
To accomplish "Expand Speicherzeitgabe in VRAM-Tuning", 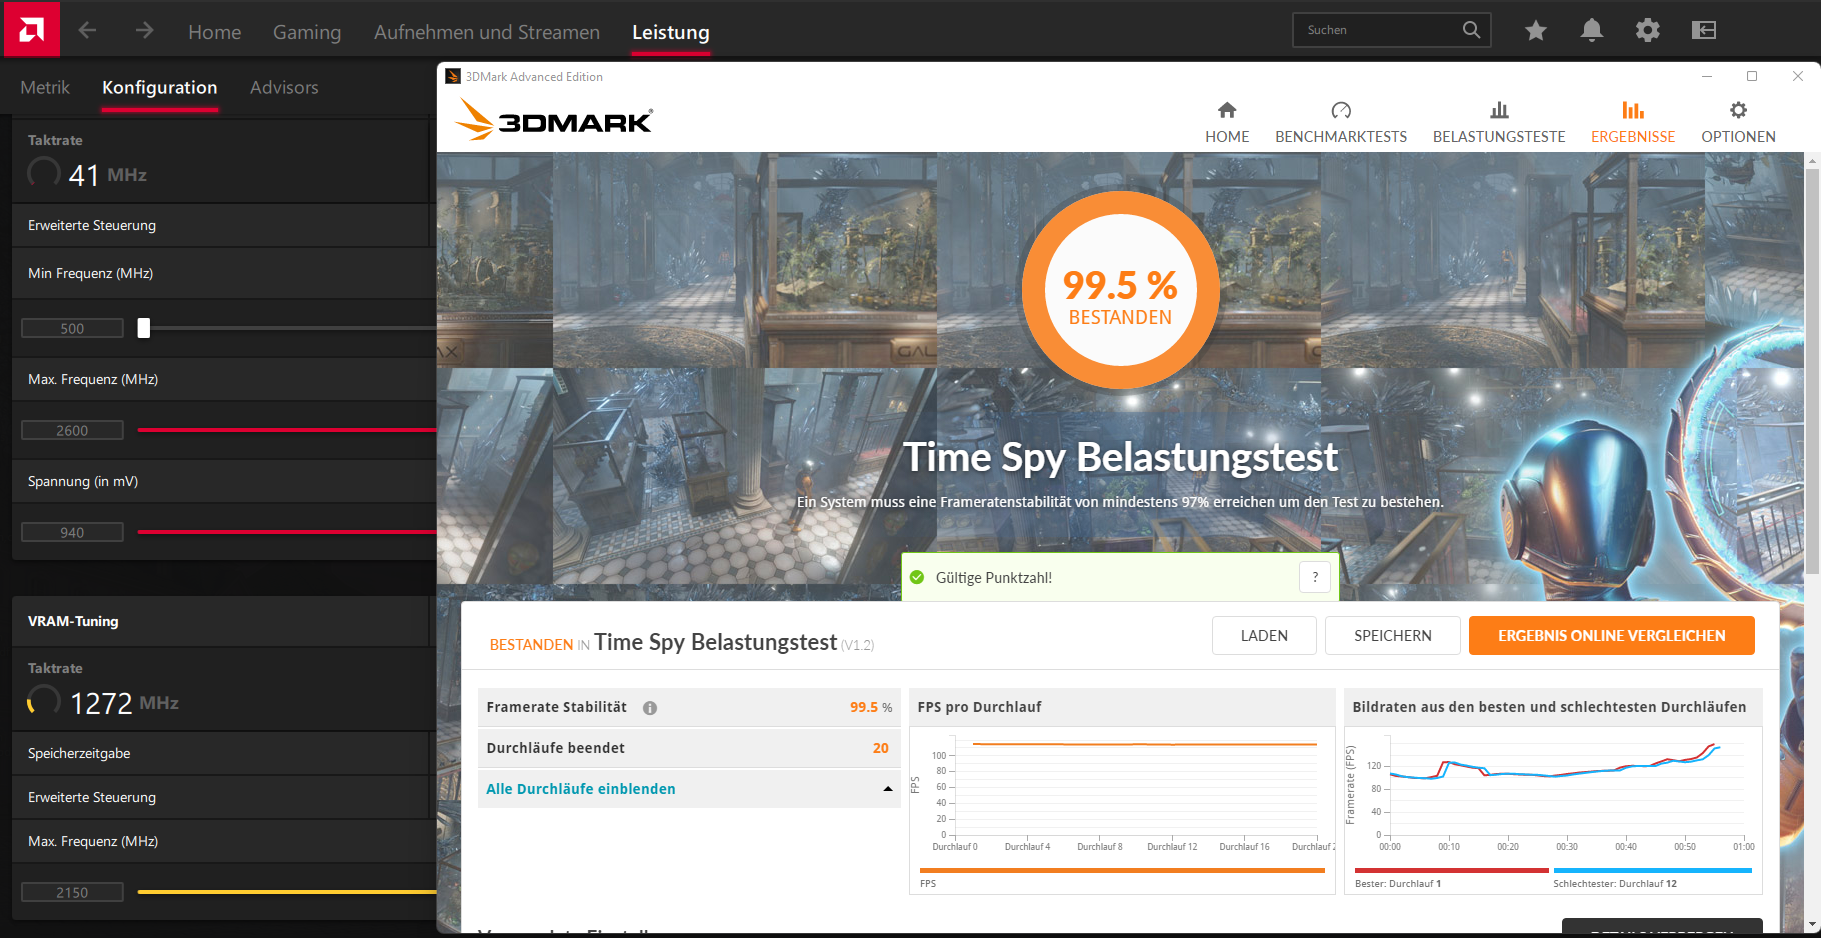I will (x=79, y=753).
